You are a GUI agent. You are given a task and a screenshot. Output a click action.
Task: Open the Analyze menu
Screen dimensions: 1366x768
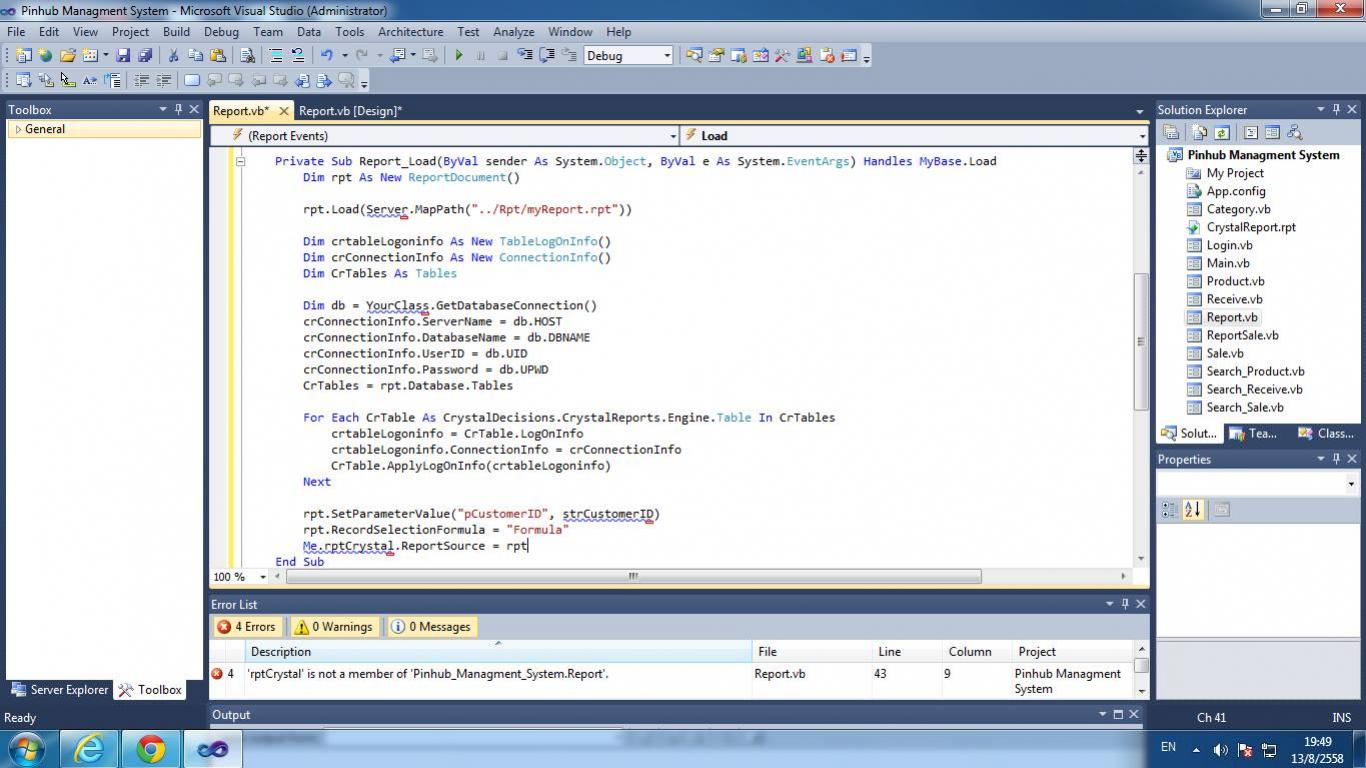click(513, 32)
